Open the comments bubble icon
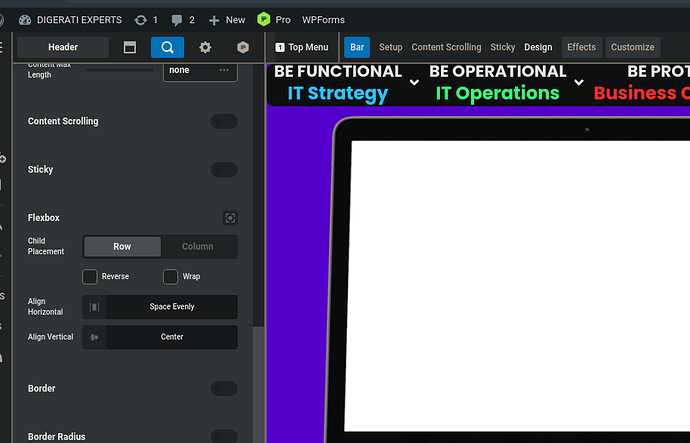Image resolution: width=690 pixels, height=443 pixels. [x=177, y=20]
